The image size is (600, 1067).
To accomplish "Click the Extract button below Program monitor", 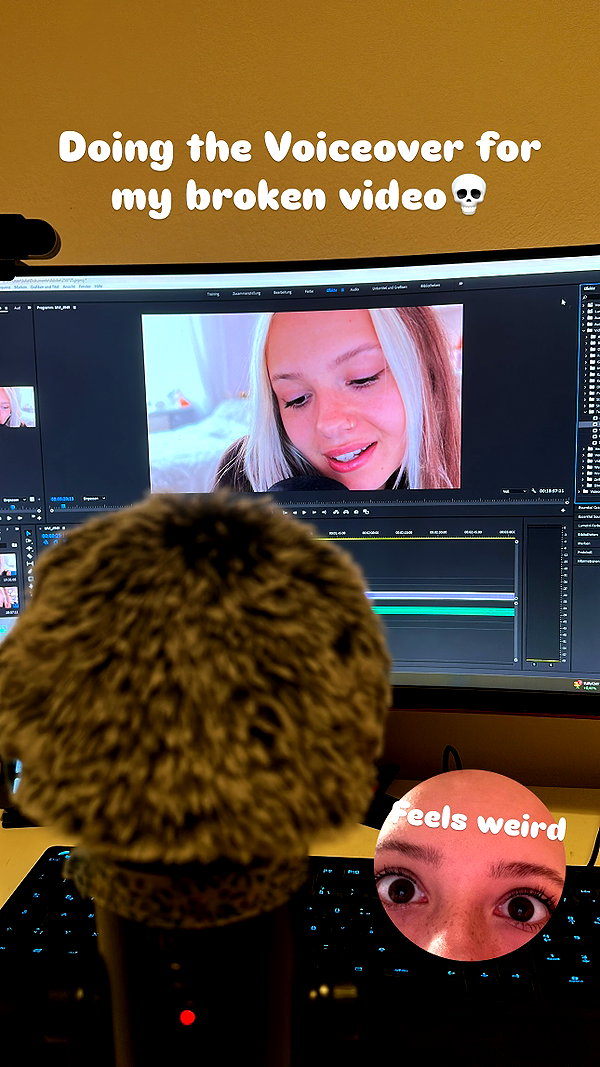I will pyautogui.click(x=346, y=512).
